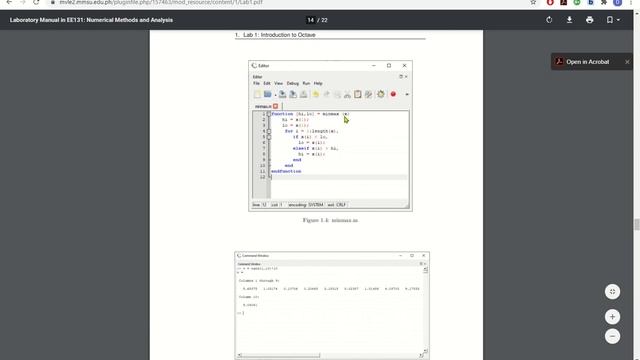
Task: Fit the PDF page to window
Action: [x=612, y=291]
